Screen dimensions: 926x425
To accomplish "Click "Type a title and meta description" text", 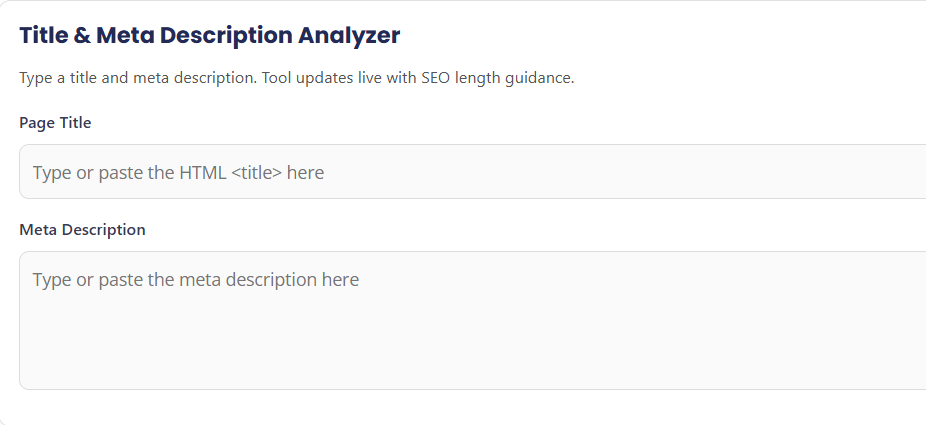I will pos(137,78).
